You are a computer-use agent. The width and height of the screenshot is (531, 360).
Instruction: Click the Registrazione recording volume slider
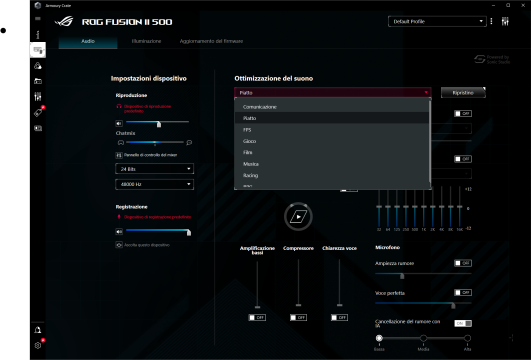click(158, 231)
